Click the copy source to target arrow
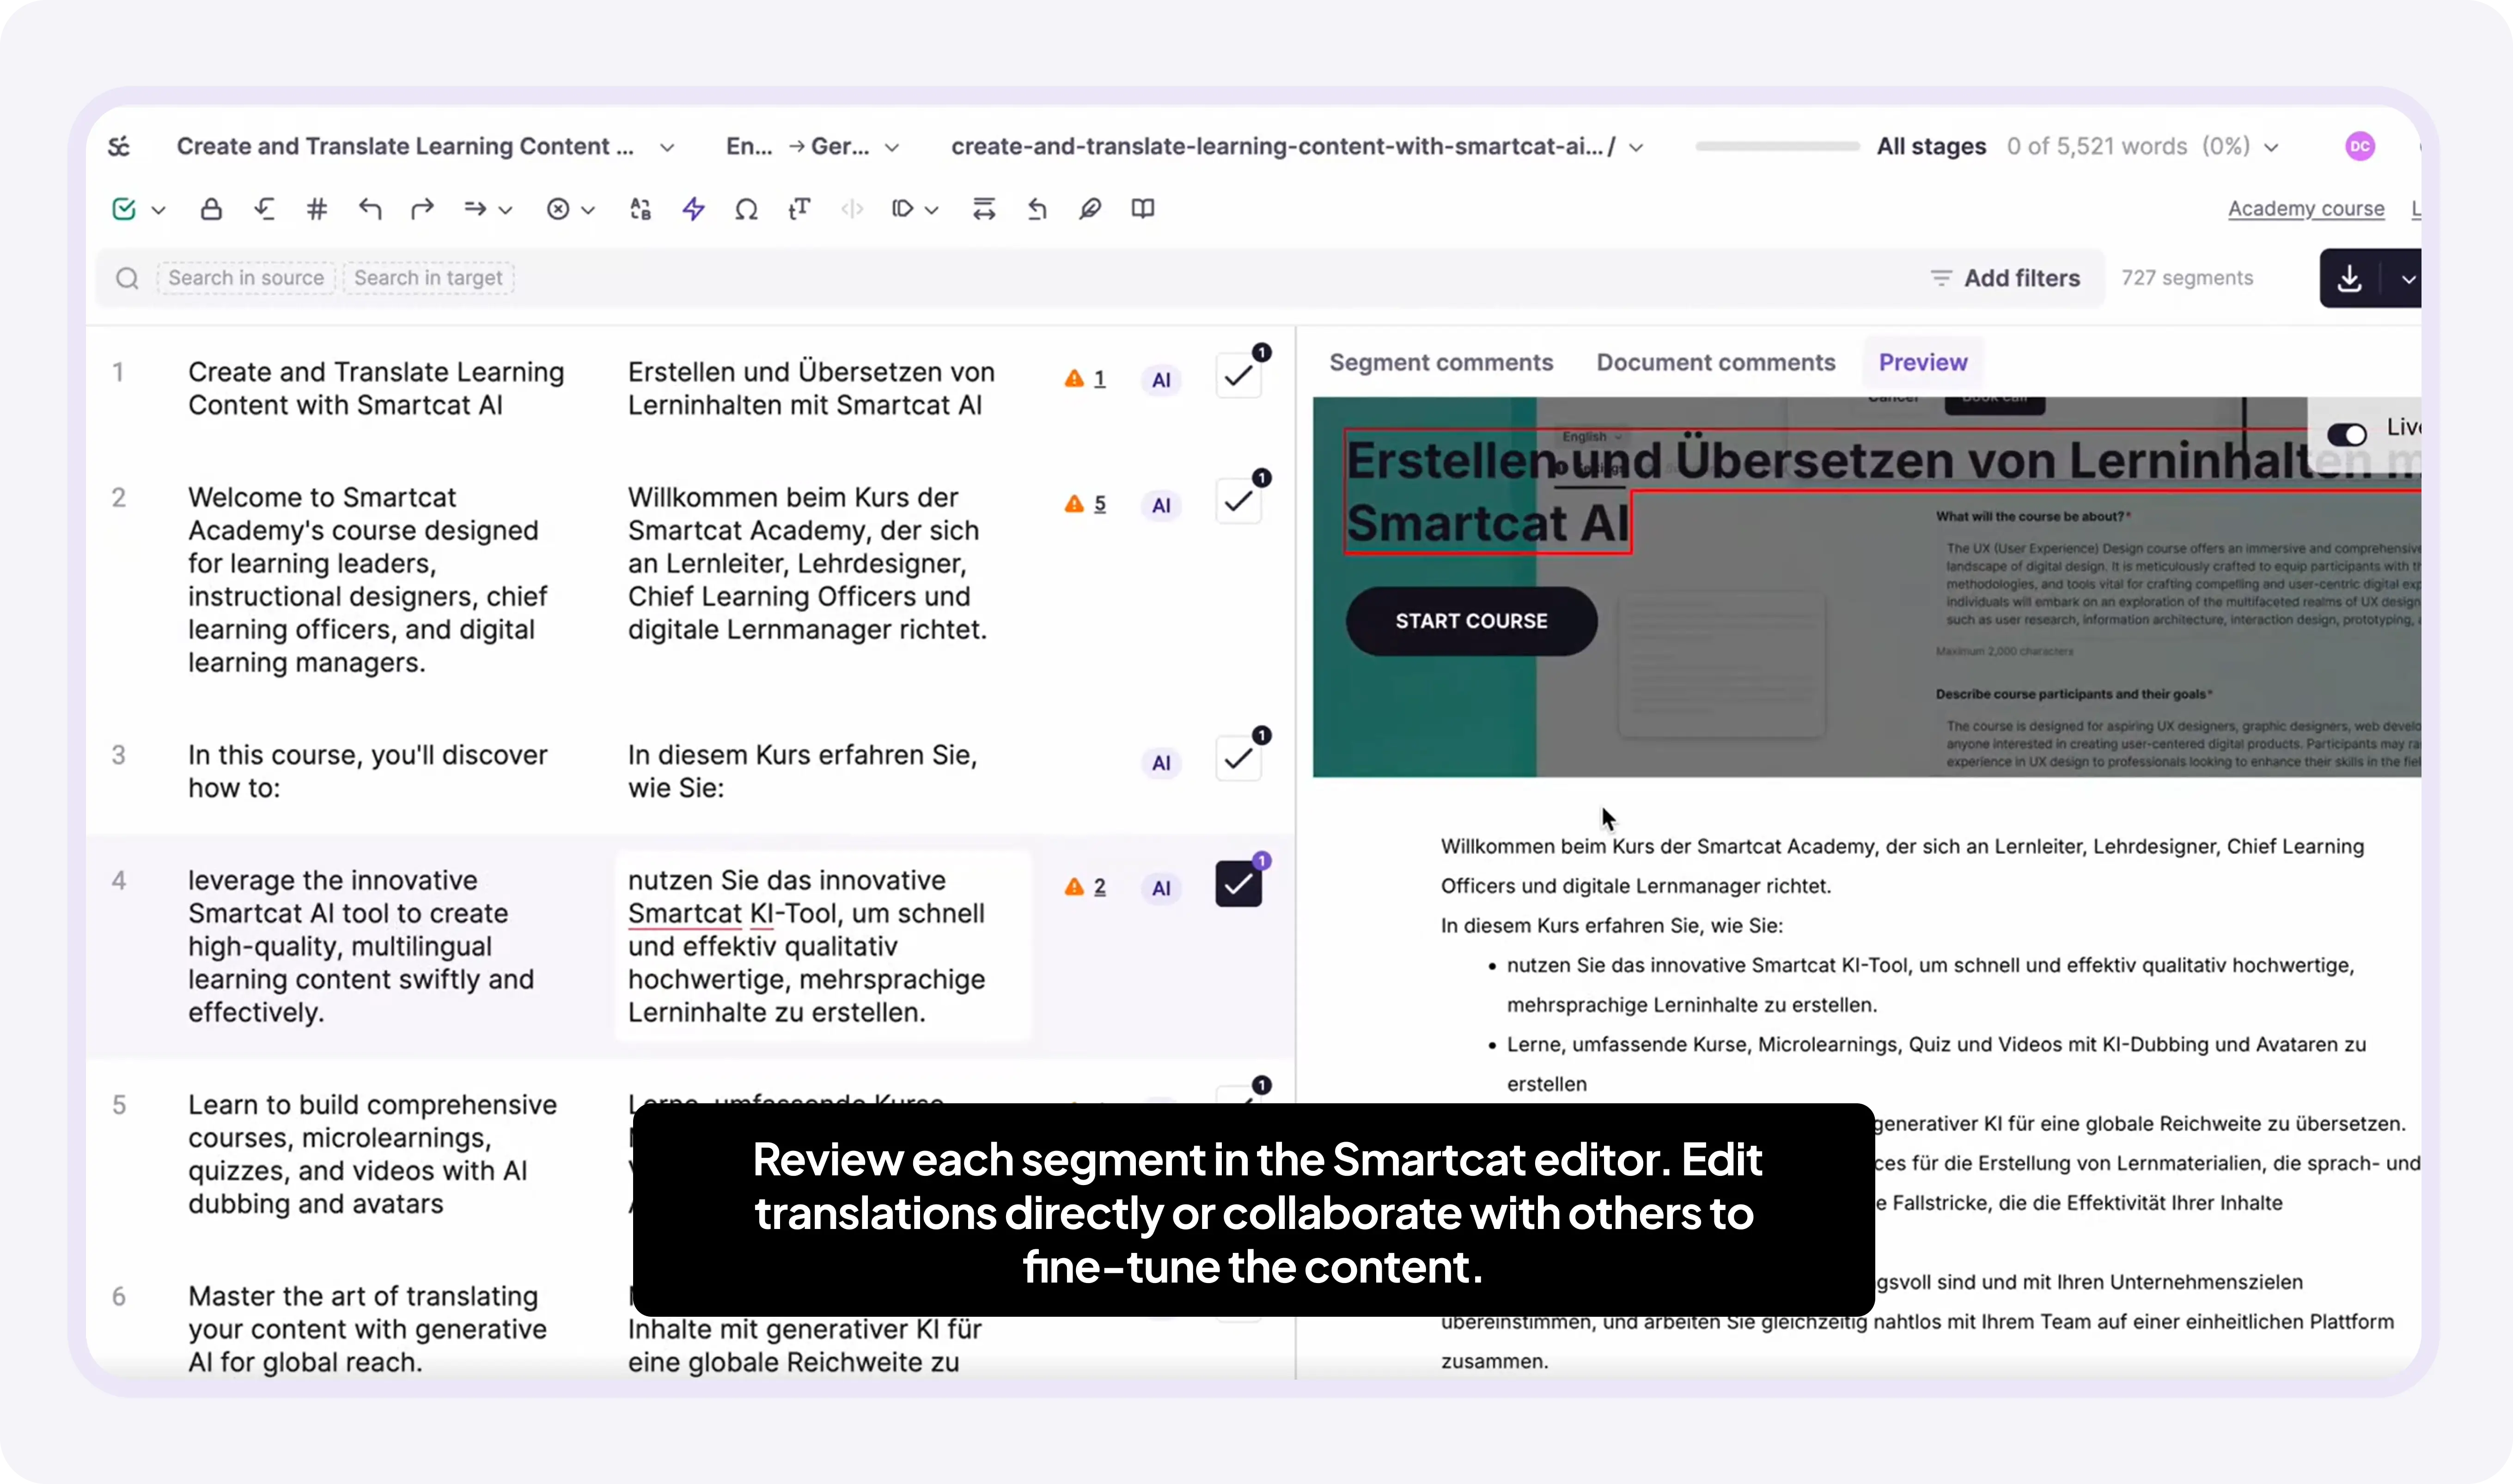 [475, 209]
